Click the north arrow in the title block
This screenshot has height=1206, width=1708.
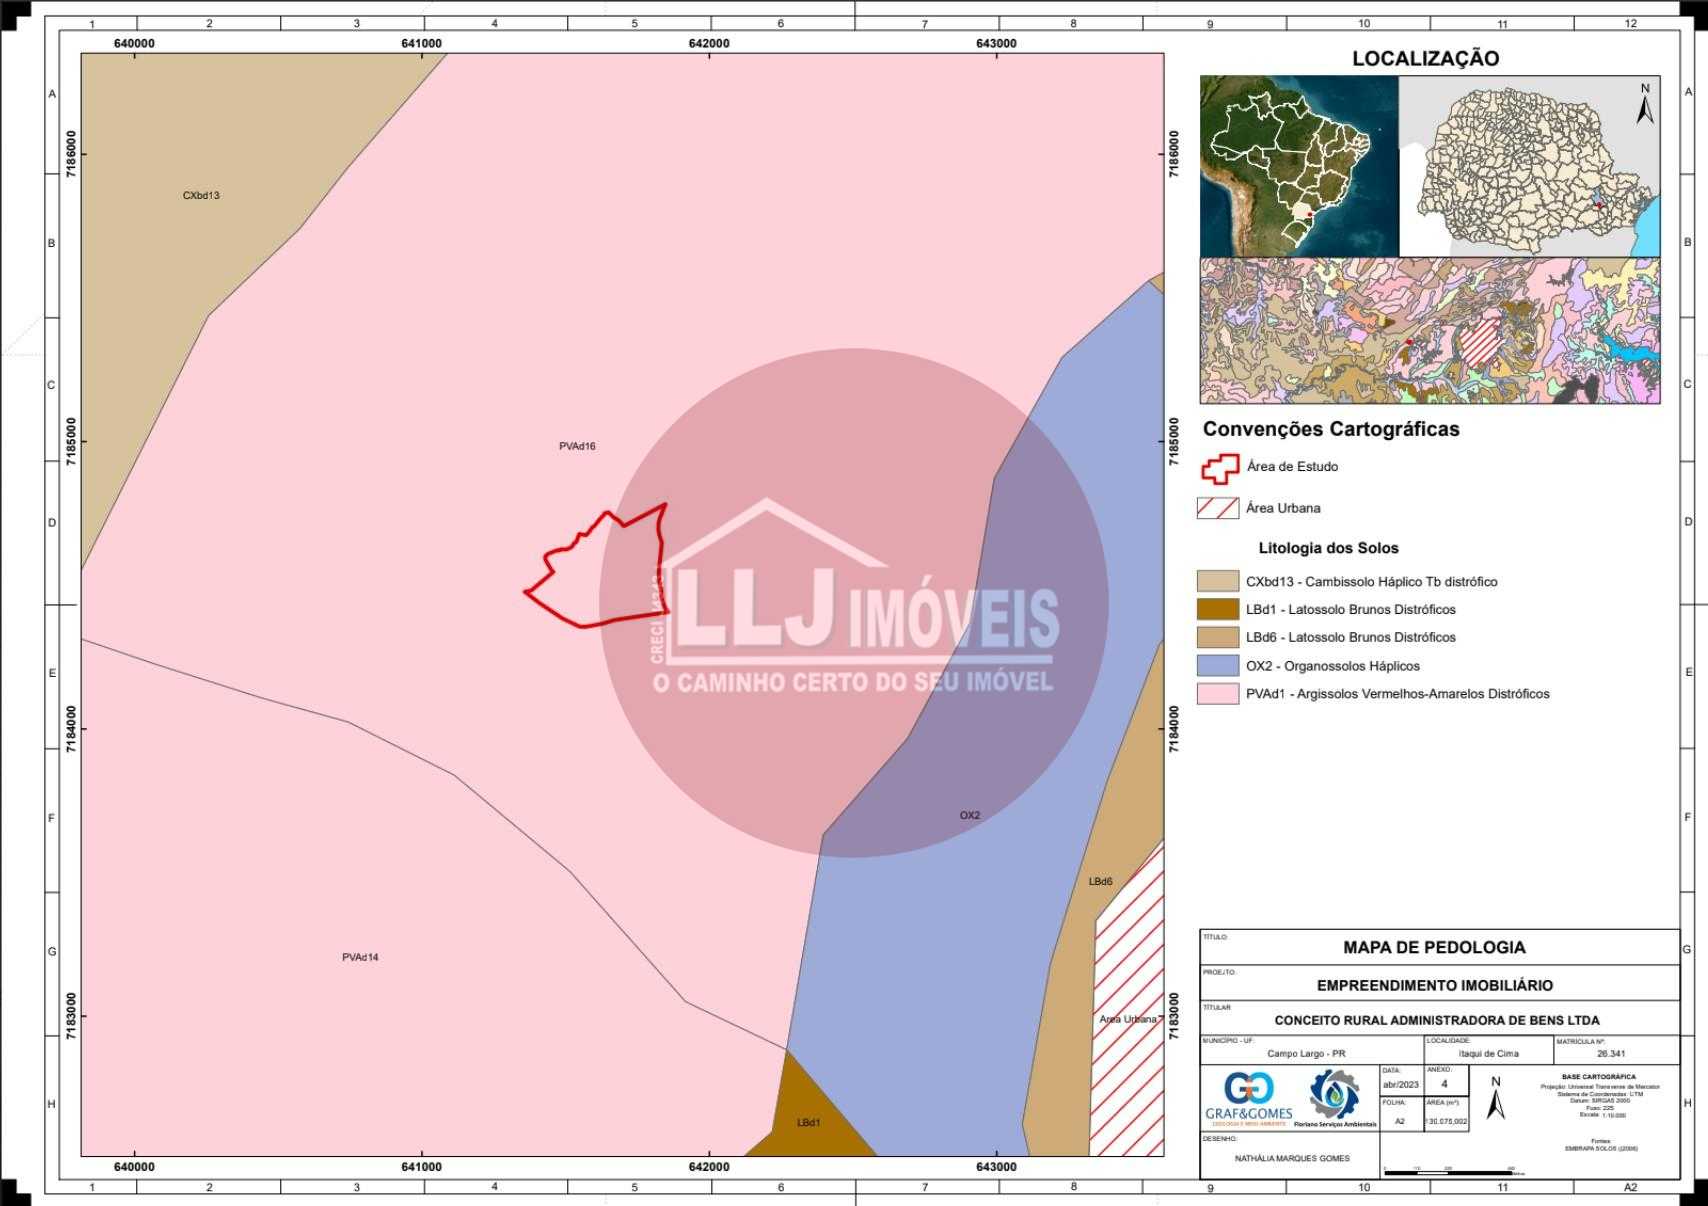pyautogui.click(x=1495, y=1098)
